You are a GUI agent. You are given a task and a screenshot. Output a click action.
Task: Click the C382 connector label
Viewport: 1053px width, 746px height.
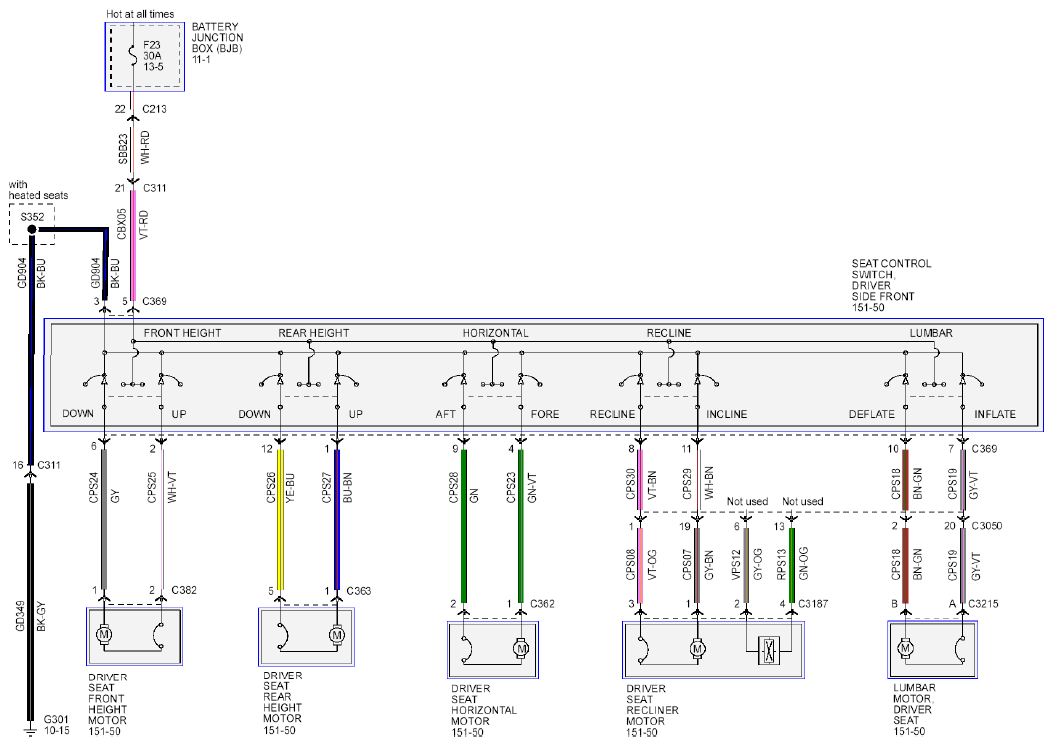(x=184, y=590)
